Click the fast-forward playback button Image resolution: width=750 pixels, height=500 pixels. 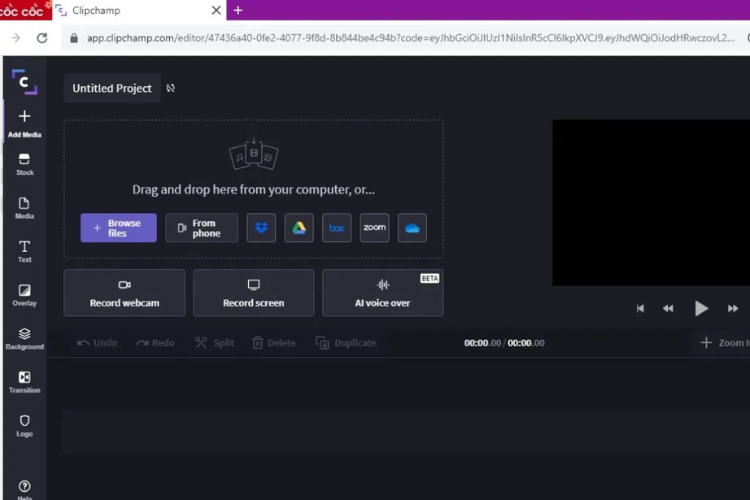point(733,309)
